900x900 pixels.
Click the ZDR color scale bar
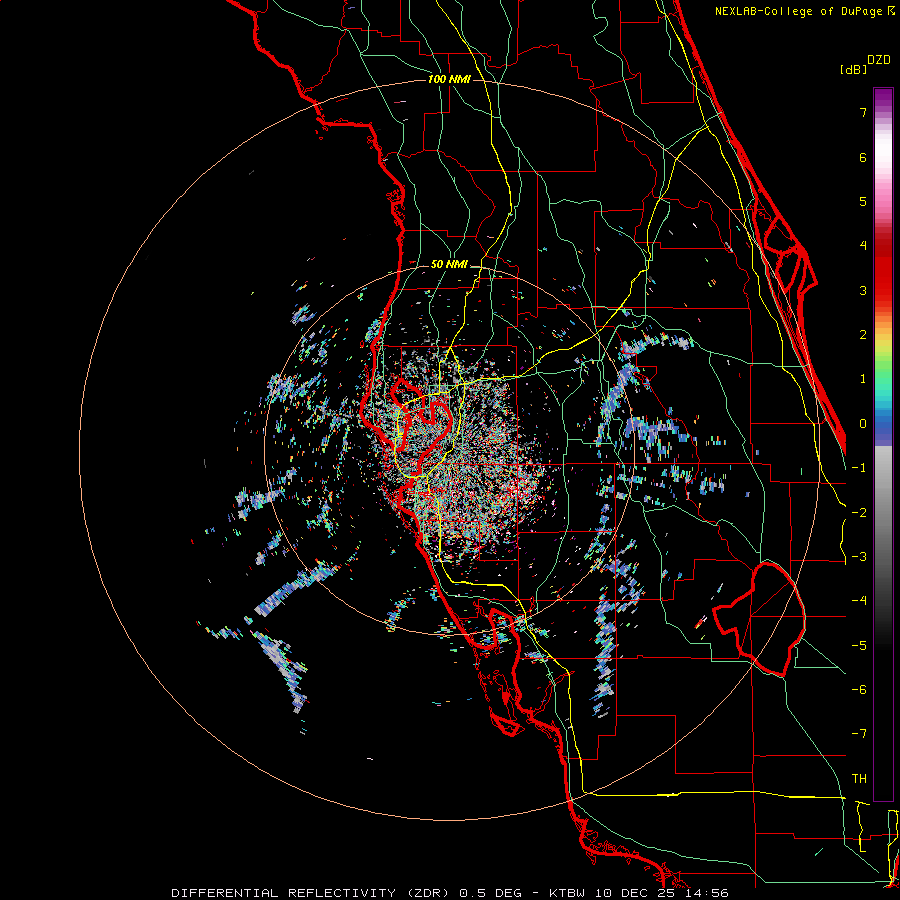(x=883, y=444)
